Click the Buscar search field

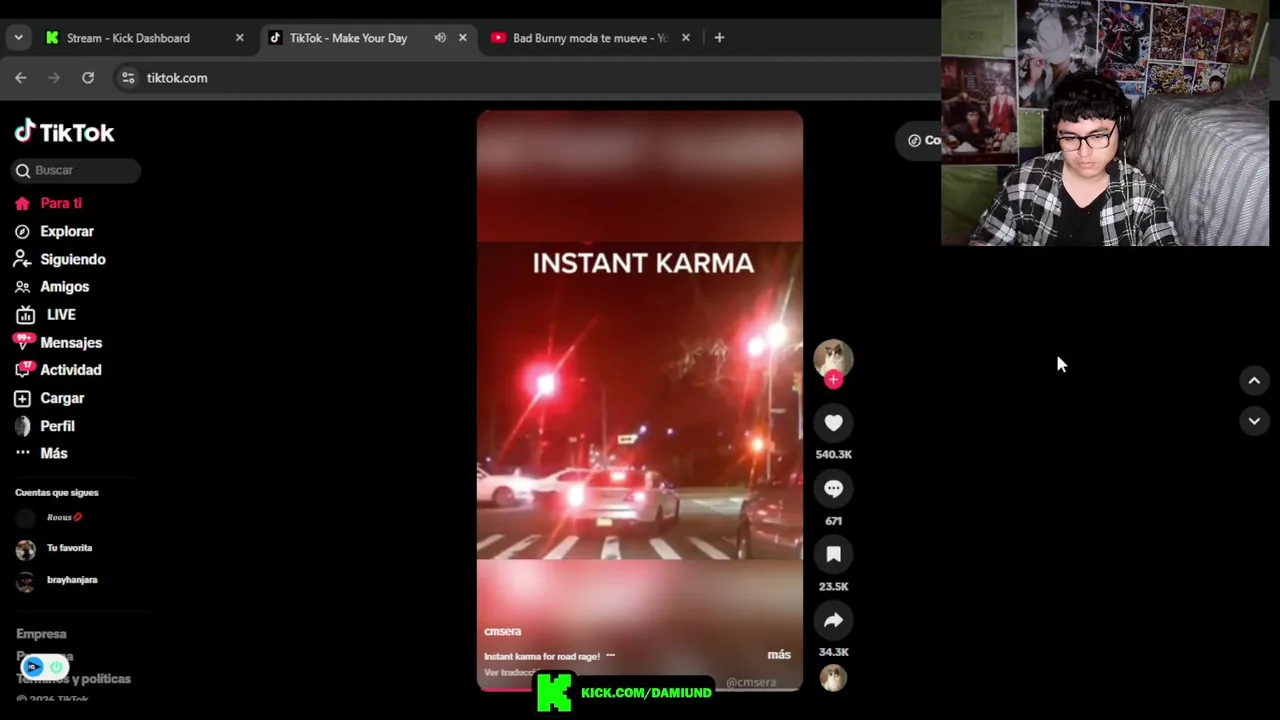(x=76, y=170)
